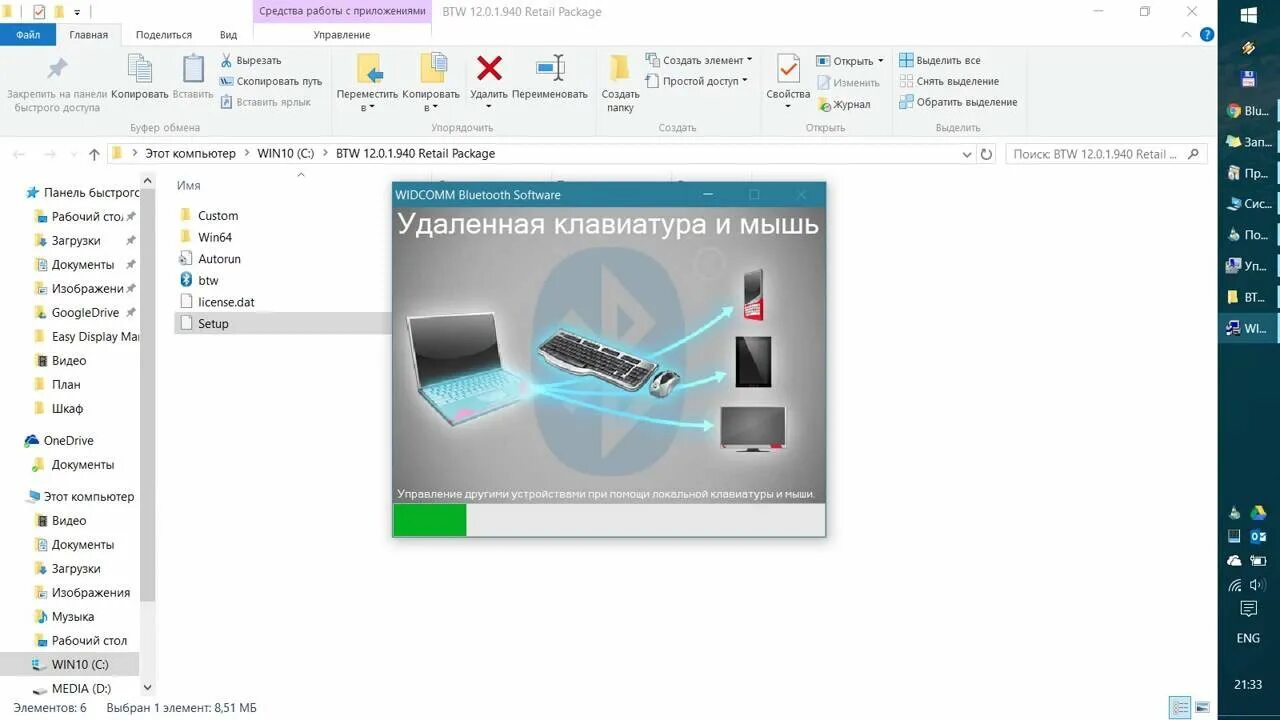Collapse the ribbon with chevron
The image size is (1280, 720).
click(1188, 34)
